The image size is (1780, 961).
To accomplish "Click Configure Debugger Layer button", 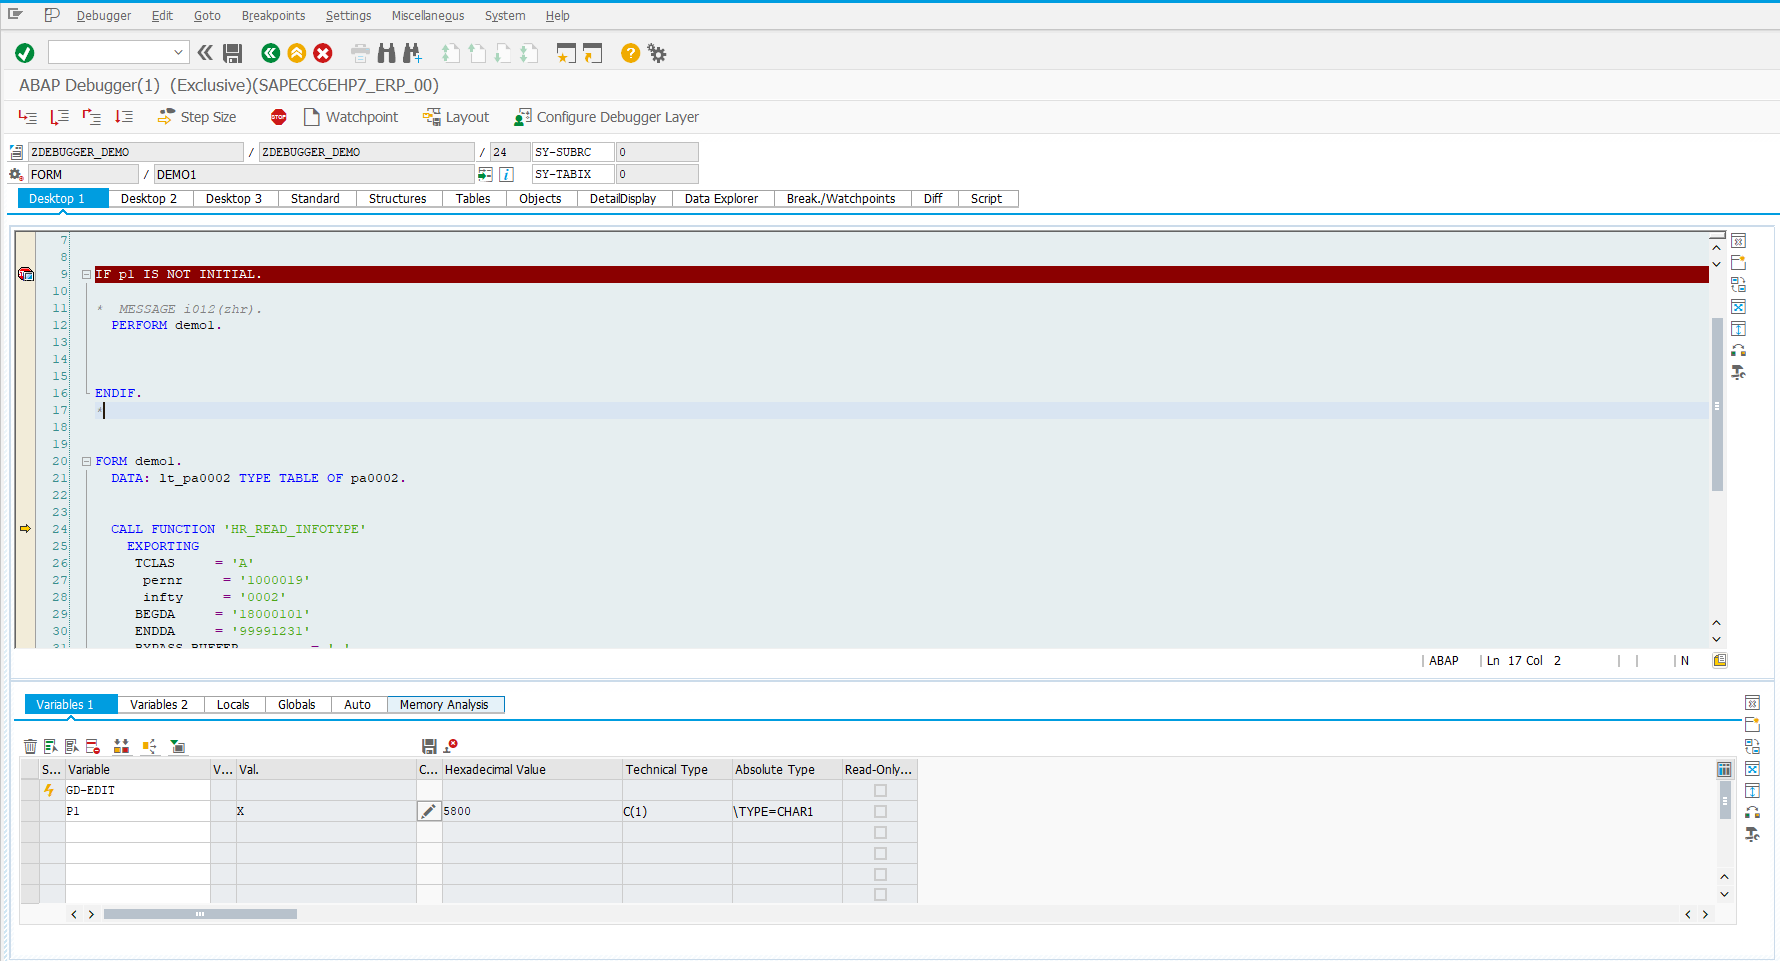I will pos(606,117).
